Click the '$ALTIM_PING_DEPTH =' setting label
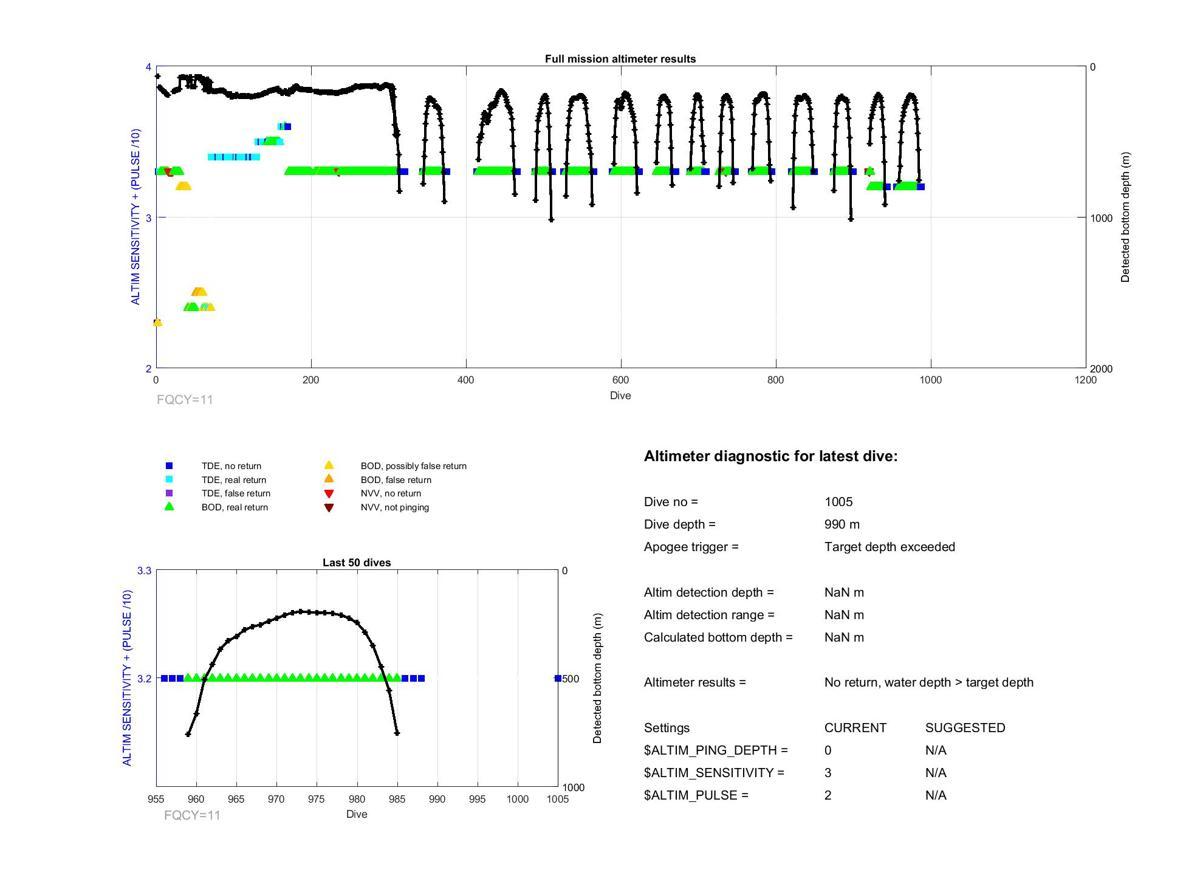Image resolution: width=1200 pixels, height=885 pixels. 716,750
